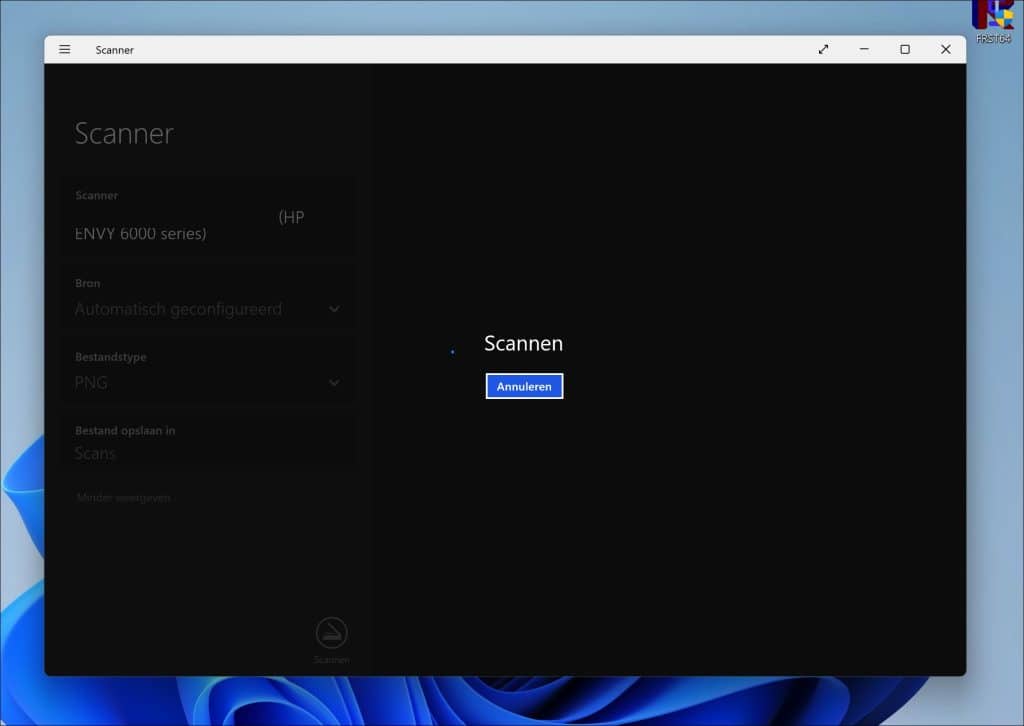Open the FRST64 desktop shortcut
Image resolution: width=1024 pixels, height=726 pixels.
tap(993, 17)
